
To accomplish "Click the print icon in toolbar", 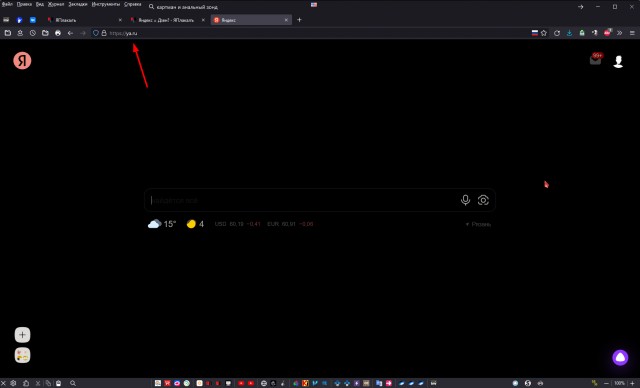I will click(x=58, y=33).
